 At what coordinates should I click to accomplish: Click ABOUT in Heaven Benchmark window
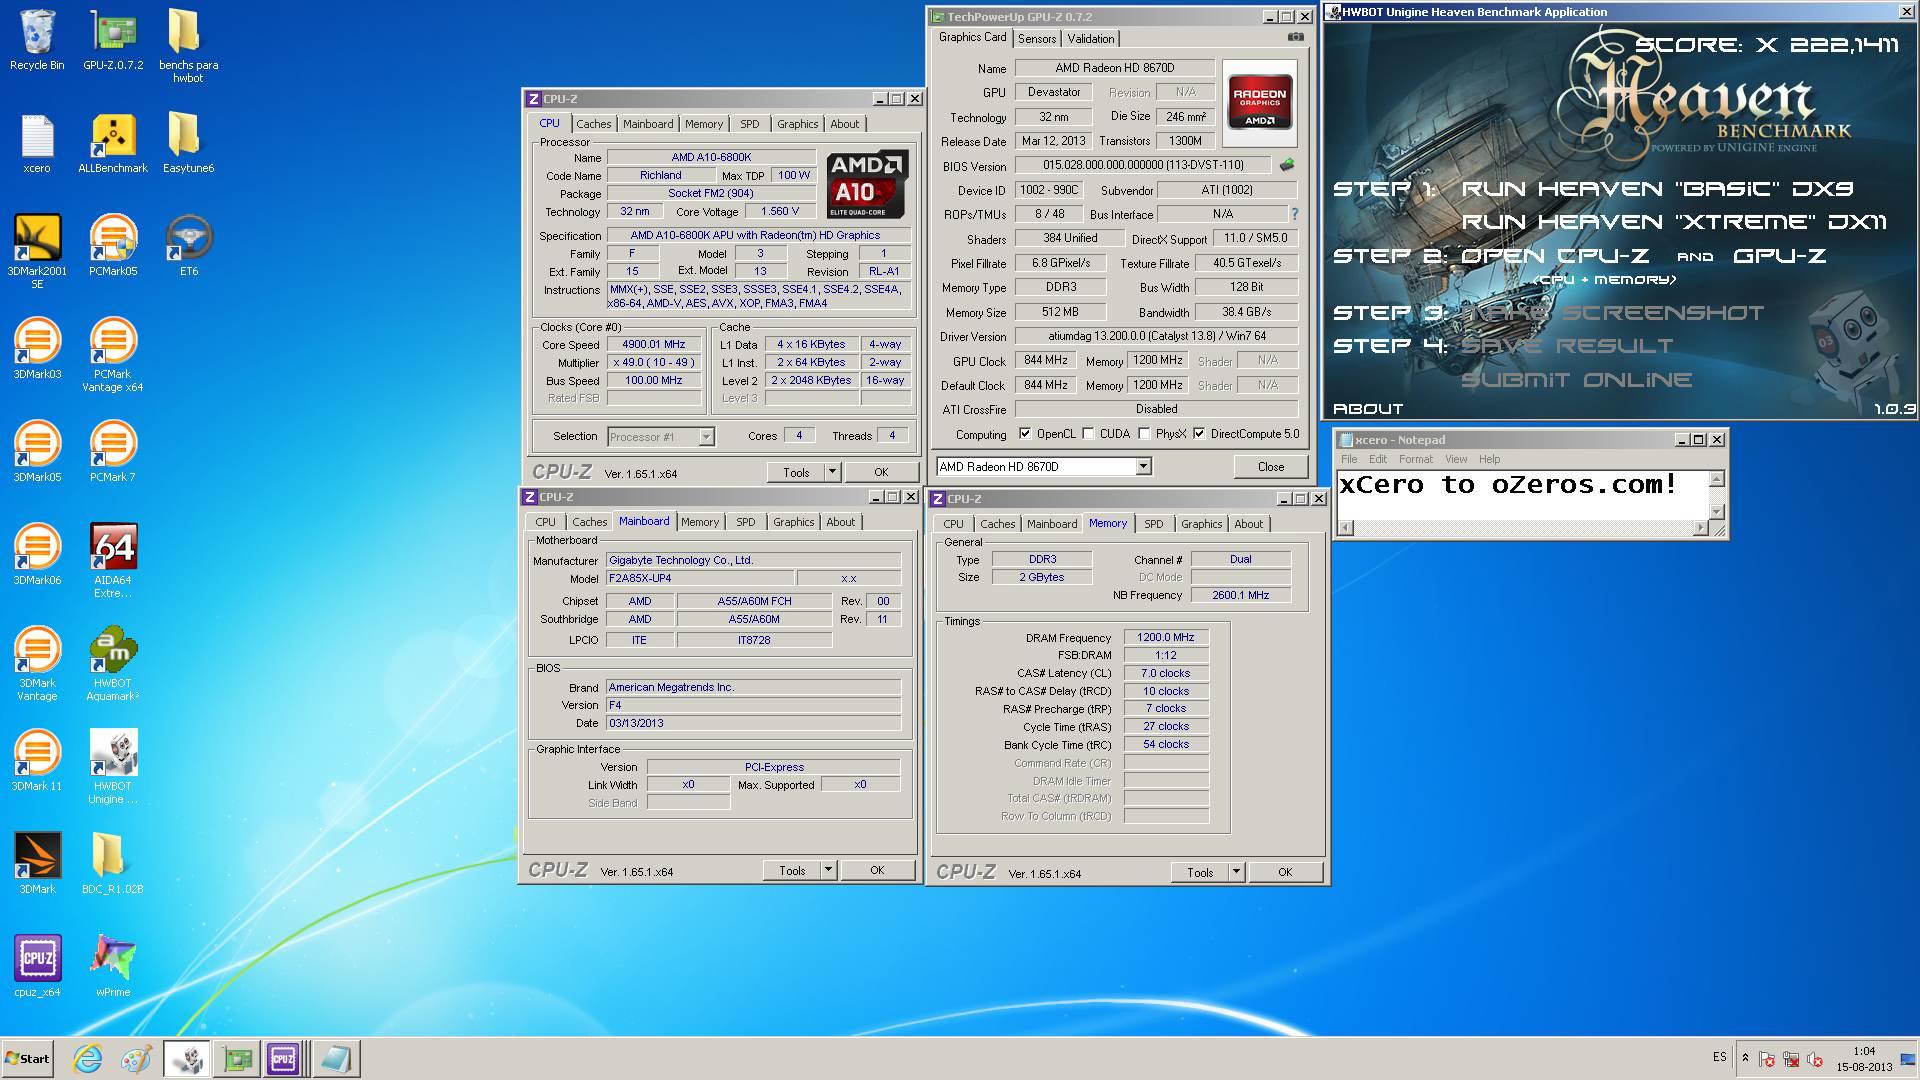tap(1367, 409)
